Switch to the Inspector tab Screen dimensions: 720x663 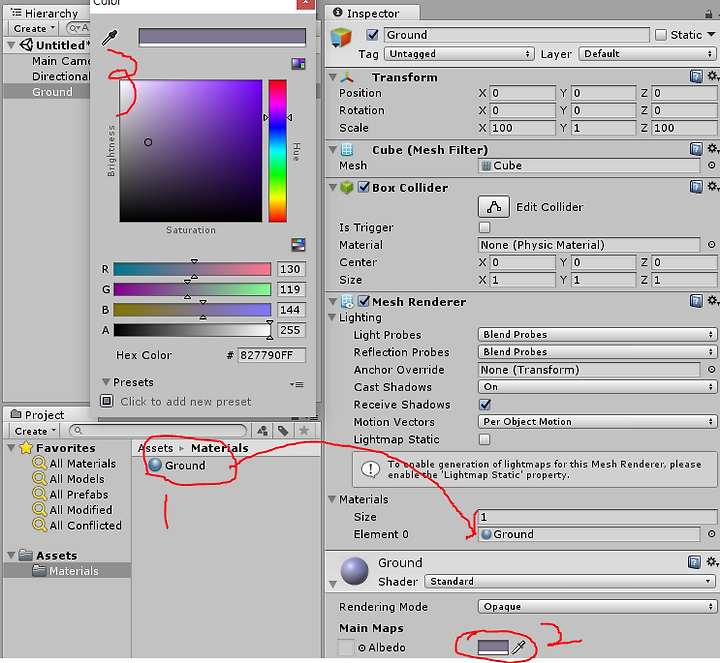pos(372,13)
